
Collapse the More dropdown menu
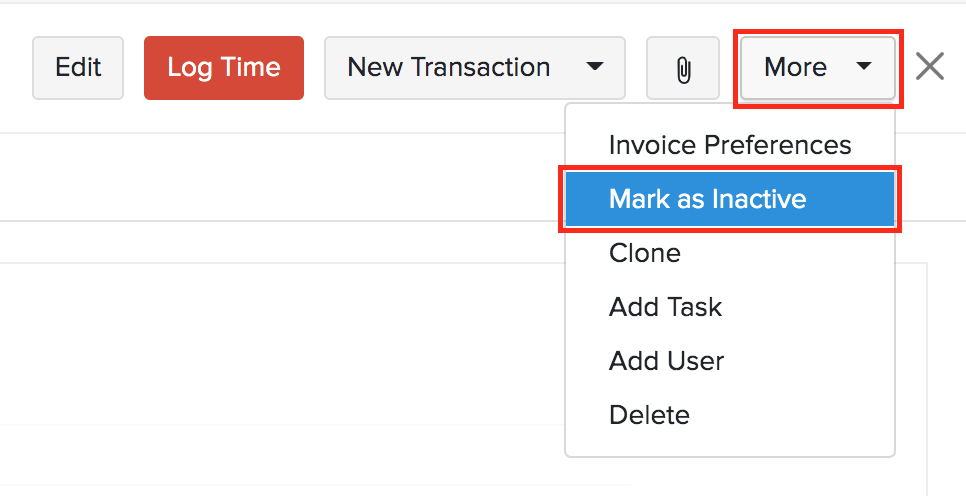[817, 68]
